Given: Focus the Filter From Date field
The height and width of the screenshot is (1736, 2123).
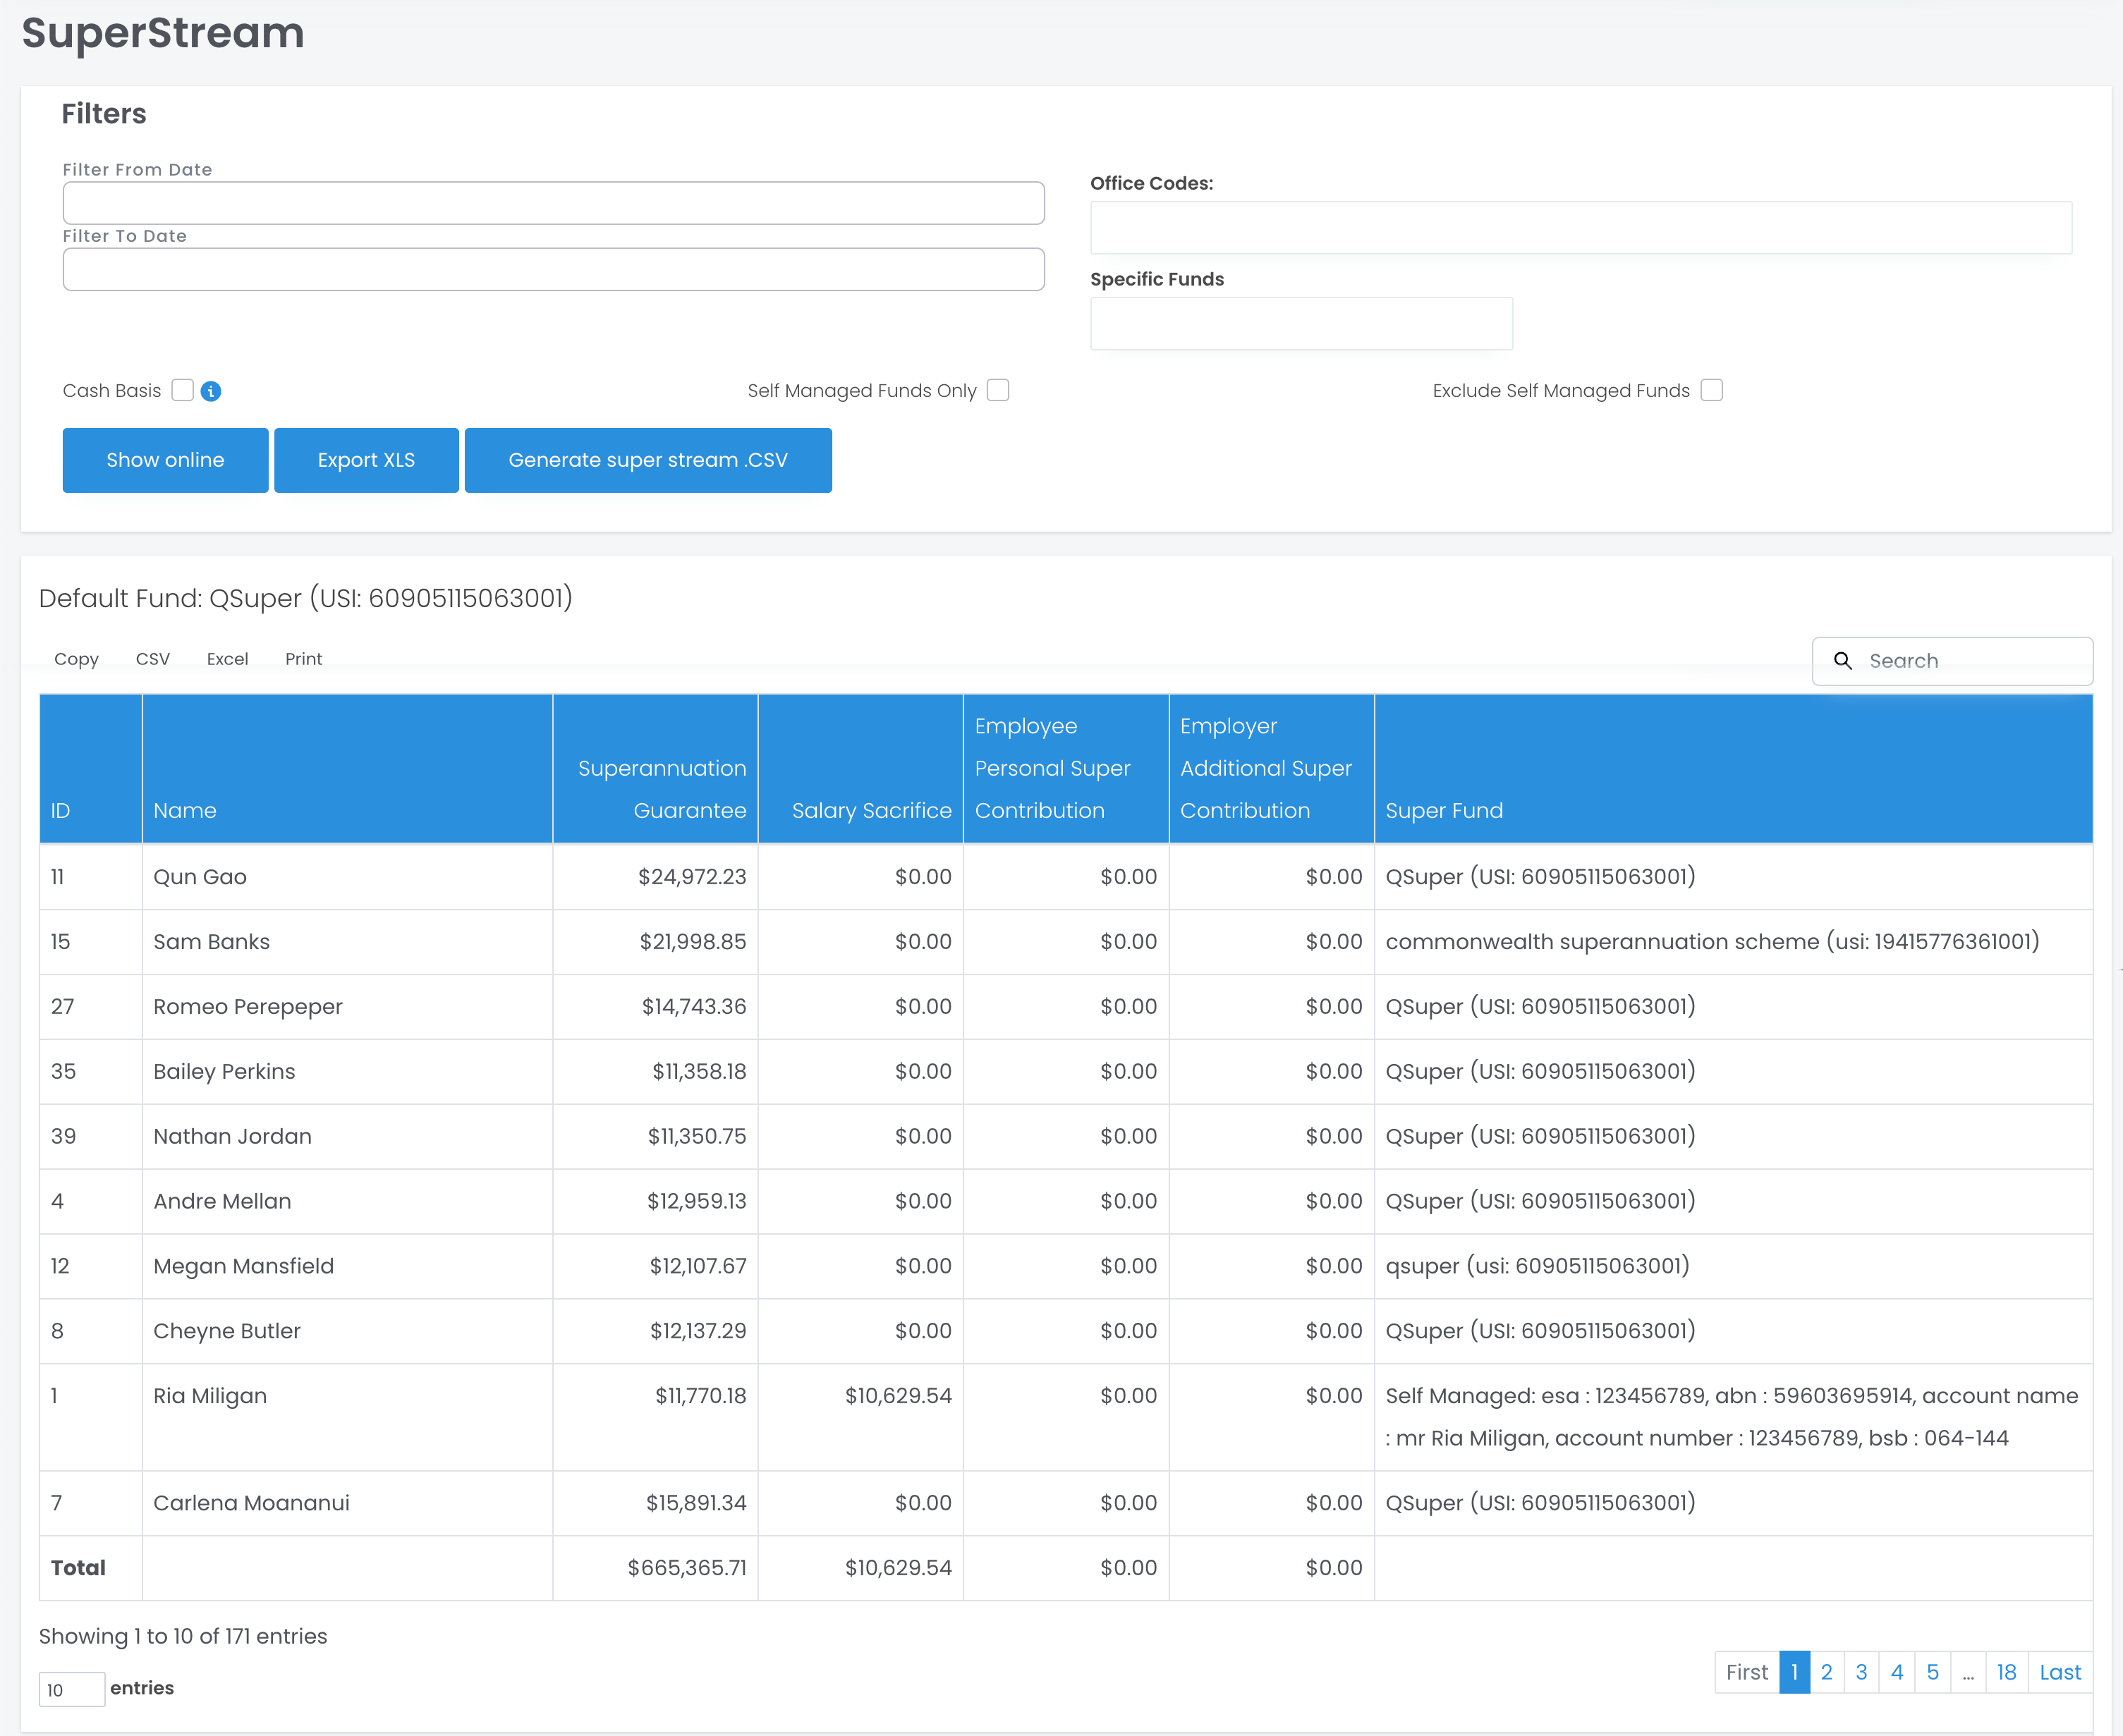Looking at the screenshot, I should click(553, 203).
